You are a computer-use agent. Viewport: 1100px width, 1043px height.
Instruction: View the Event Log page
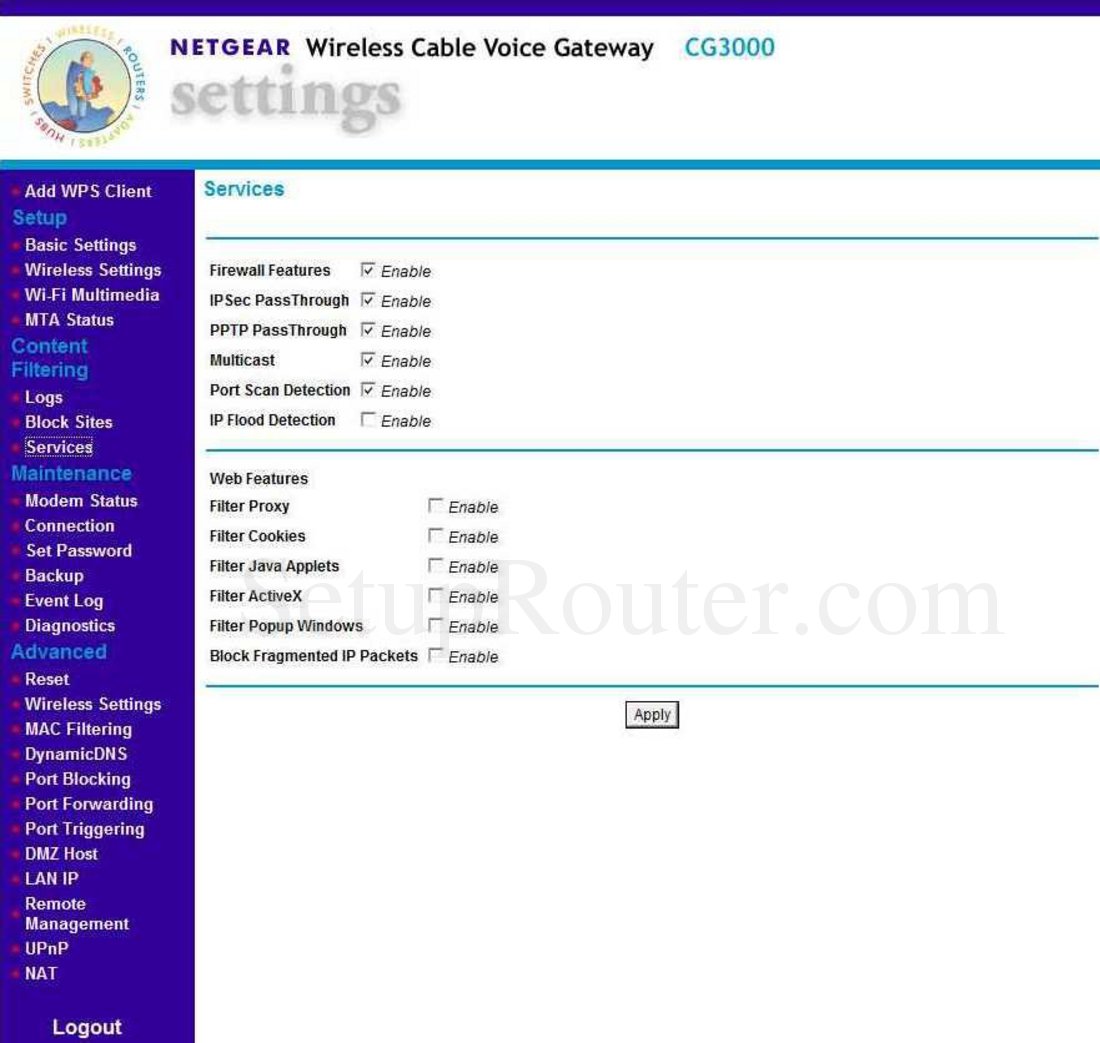64,601
